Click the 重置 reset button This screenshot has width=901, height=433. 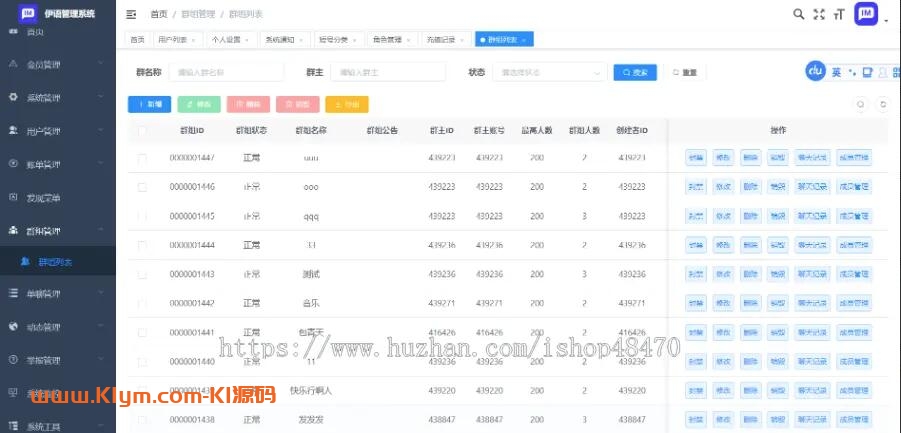click(684, 72)
